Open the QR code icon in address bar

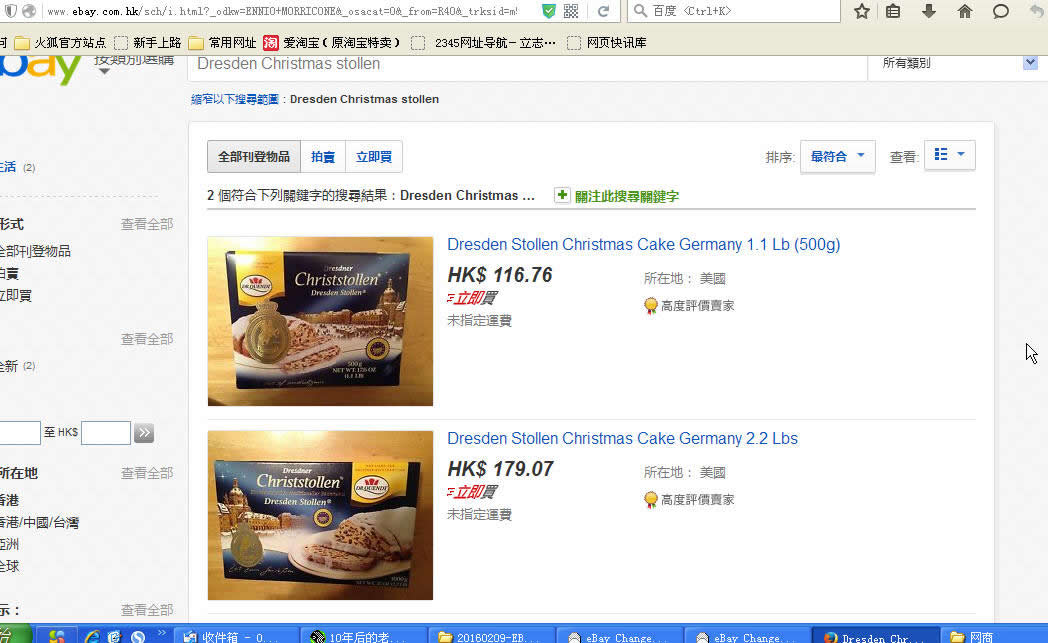571,11
